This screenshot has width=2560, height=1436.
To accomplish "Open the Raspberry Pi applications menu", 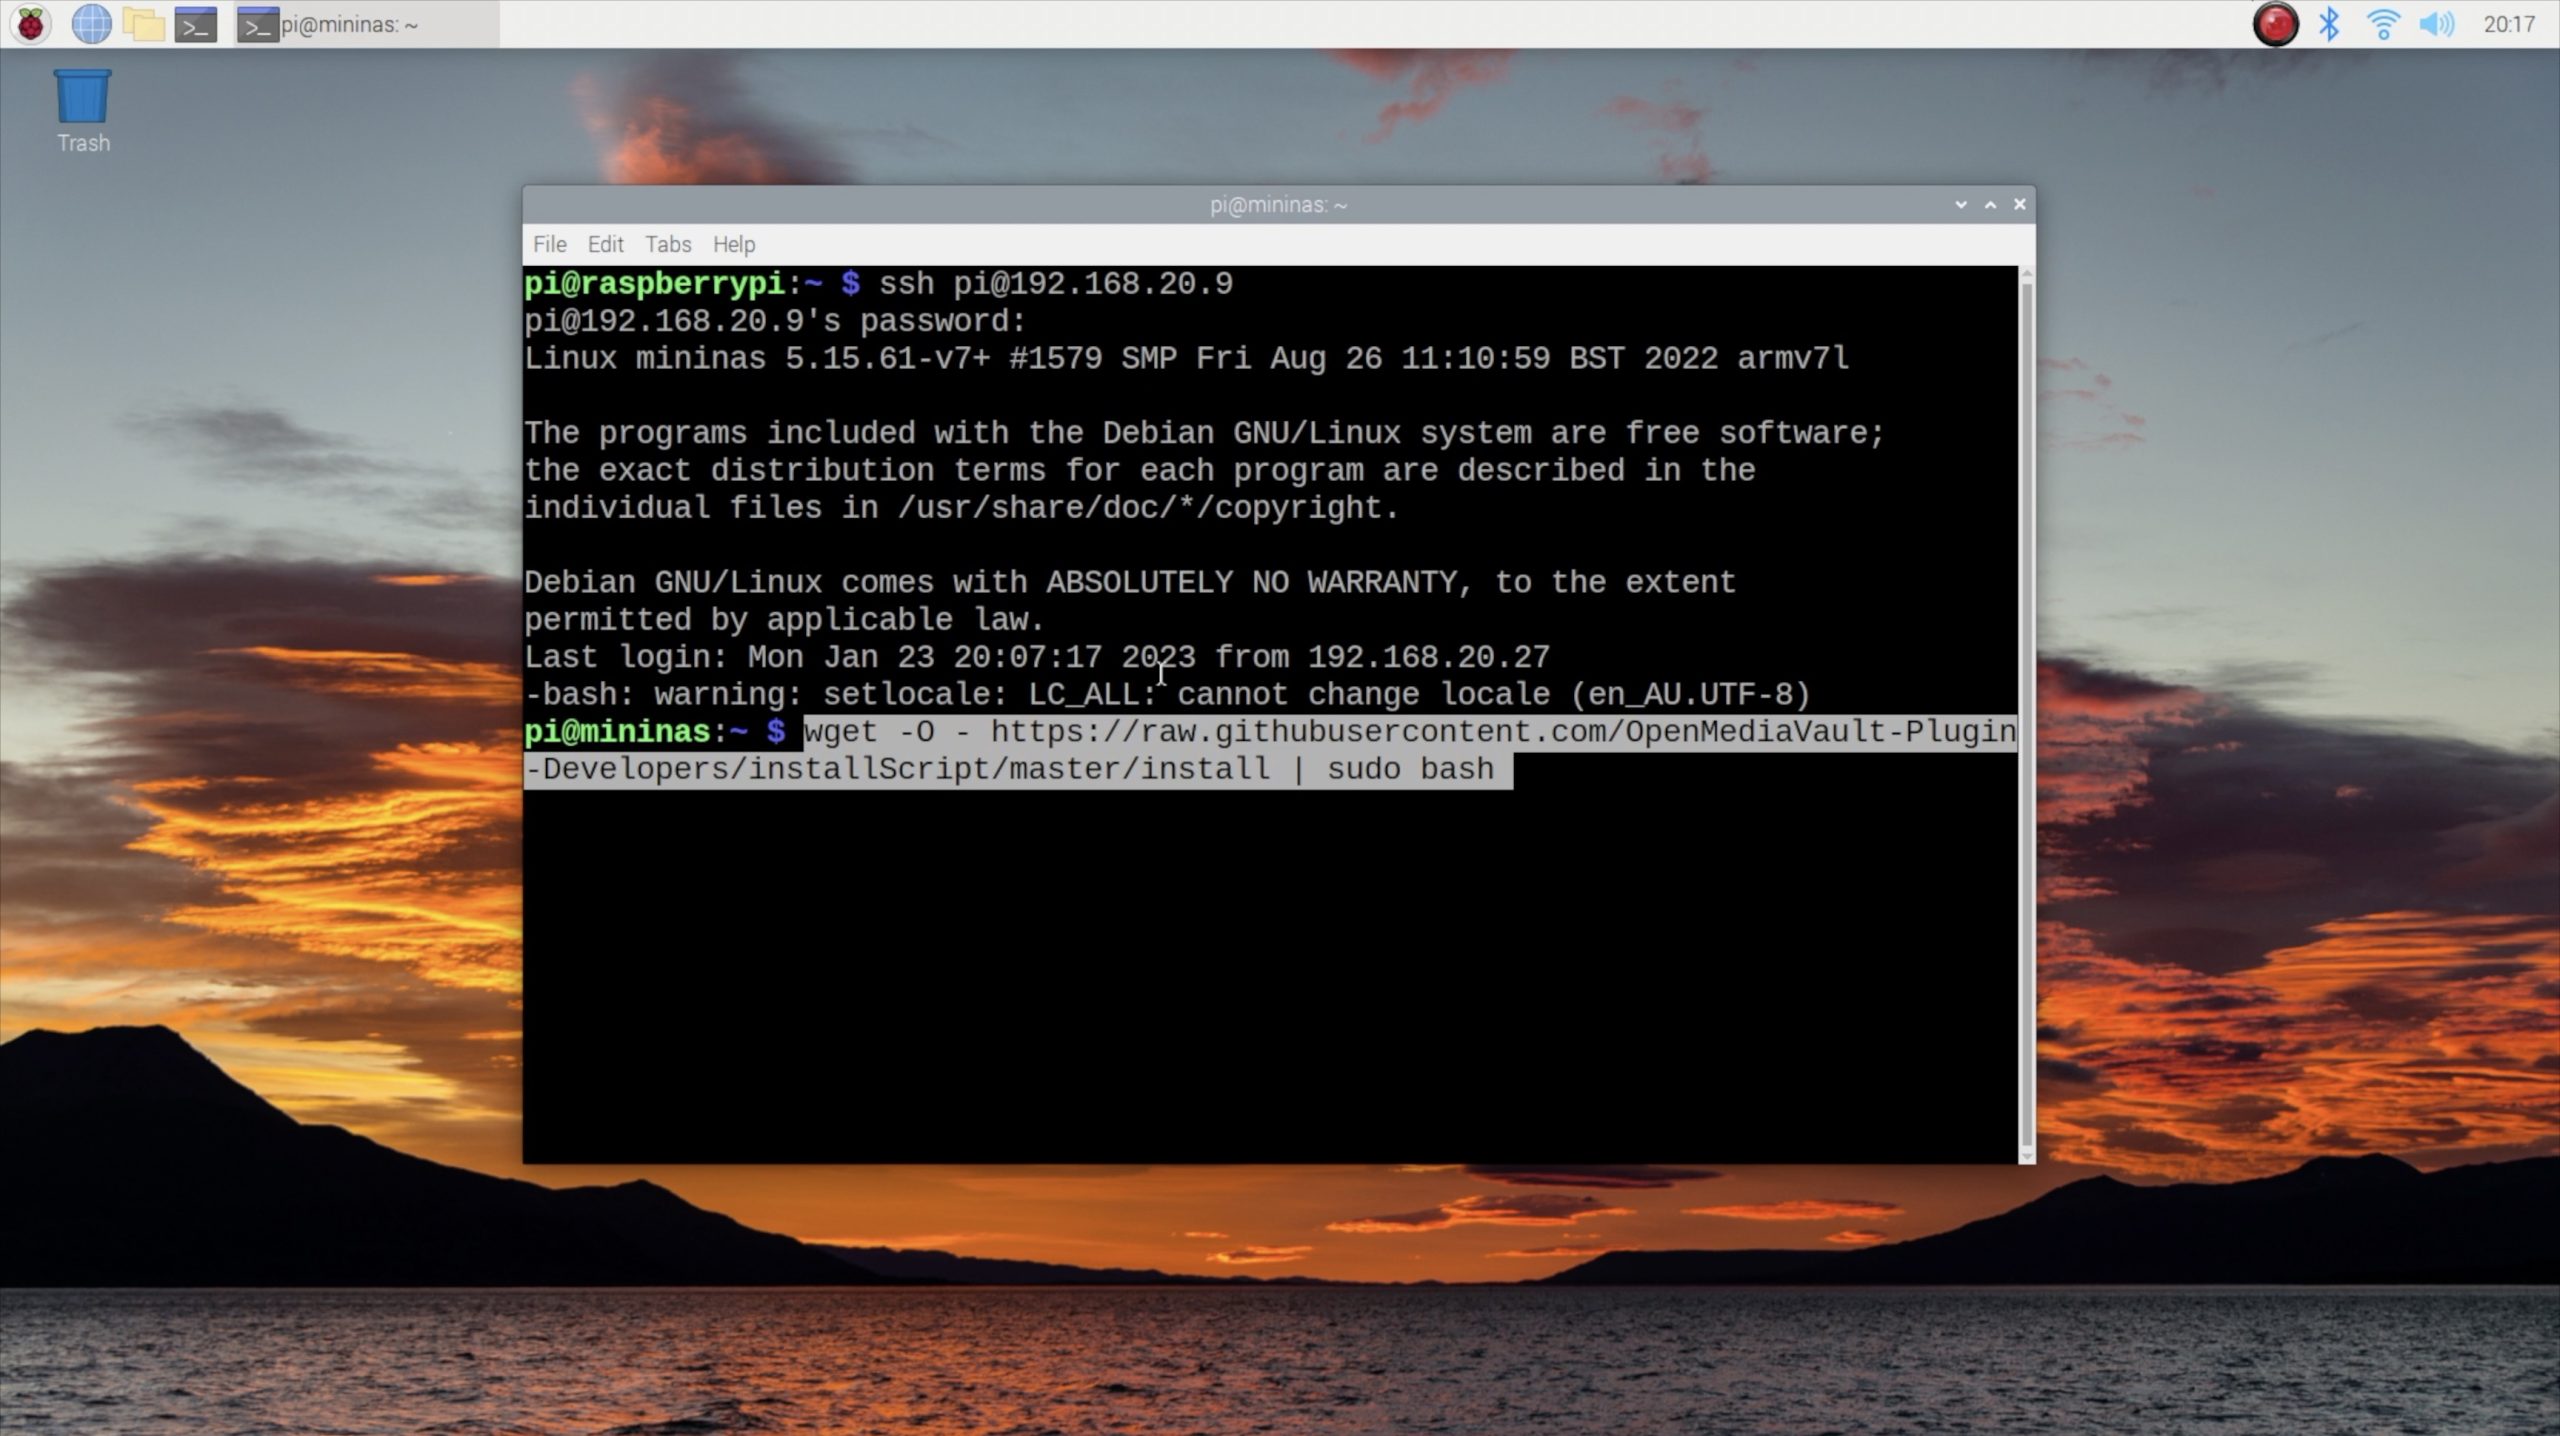I will (x=29, y=23).
